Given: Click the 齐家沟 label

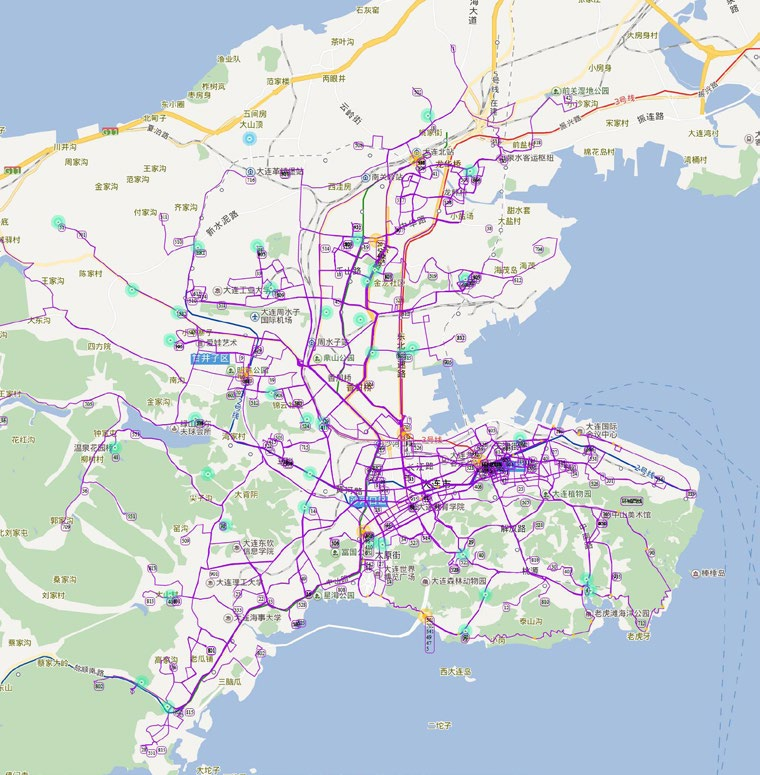Looking at the screenshot, I should click(x=185, y=208).
